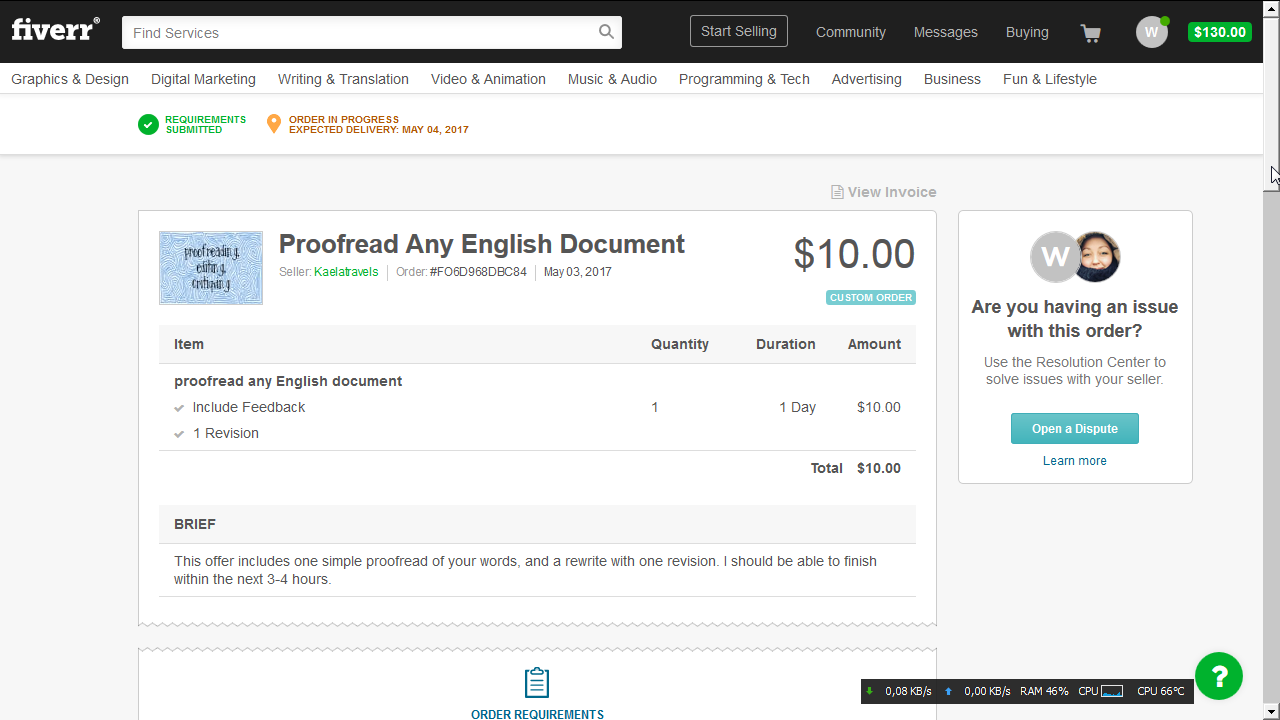Open Graphics & Design category

pyautogui.click(x=70, y=79)
